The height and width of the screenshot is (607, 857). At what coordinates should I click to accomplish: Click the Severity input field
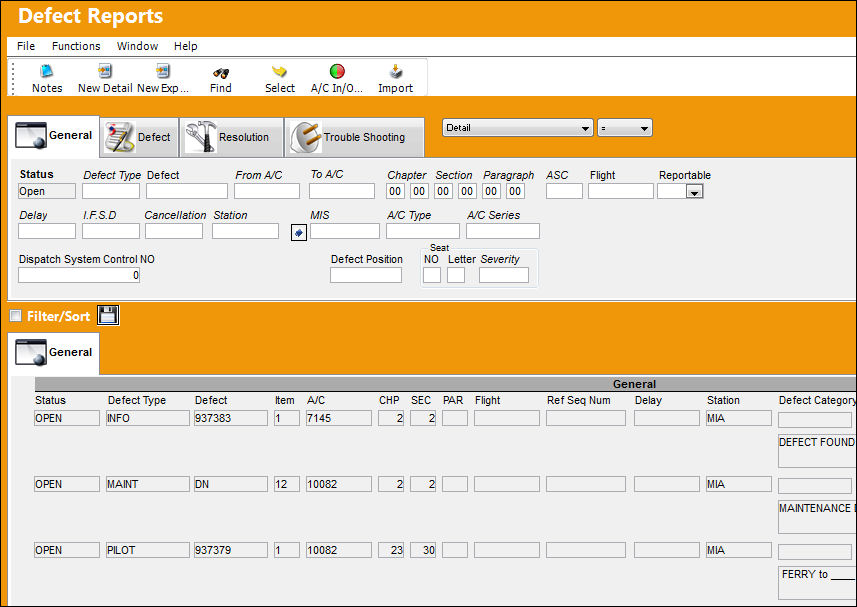tap(503, 275)
